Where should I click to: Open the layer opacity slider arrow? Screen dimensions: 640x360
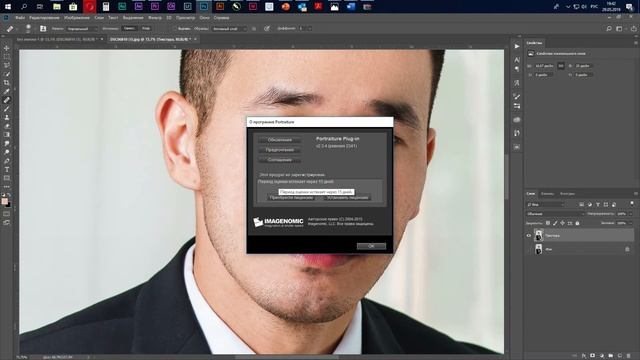click(x=631, y=214)
